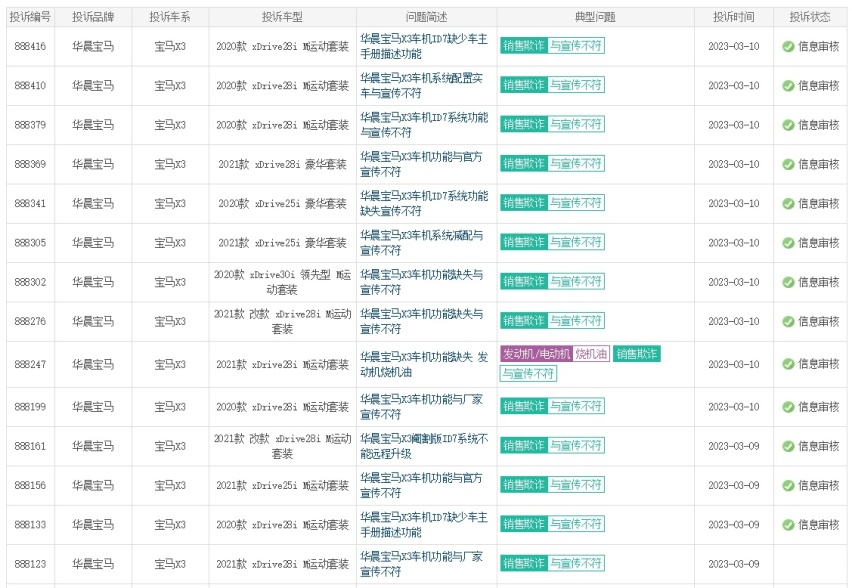Click the 销售欺诈 tag in row 888247
This screenshot has height=588, width=852.
[637, 354]
